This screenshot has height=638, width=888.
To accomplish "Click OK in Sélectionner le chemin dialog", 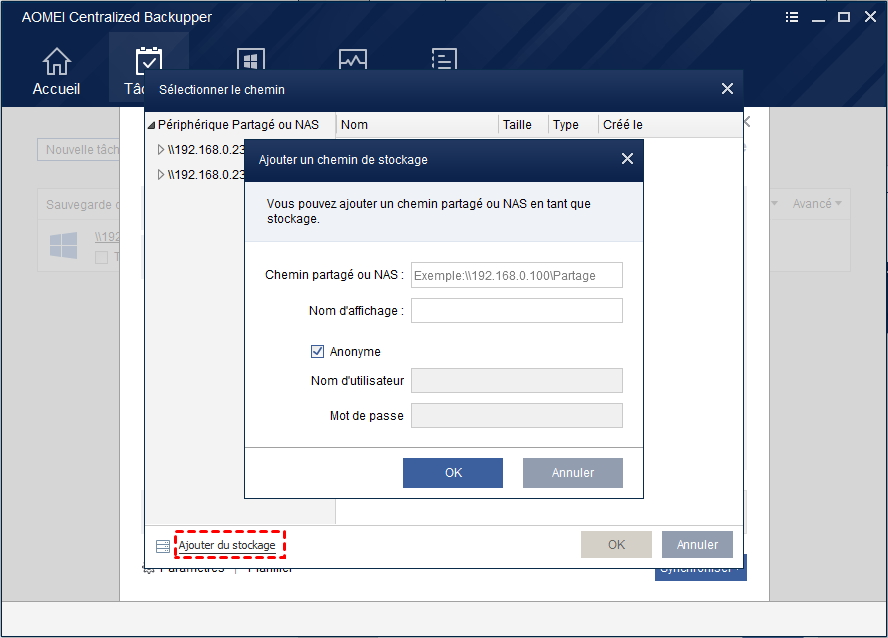I will click(616, 545).
